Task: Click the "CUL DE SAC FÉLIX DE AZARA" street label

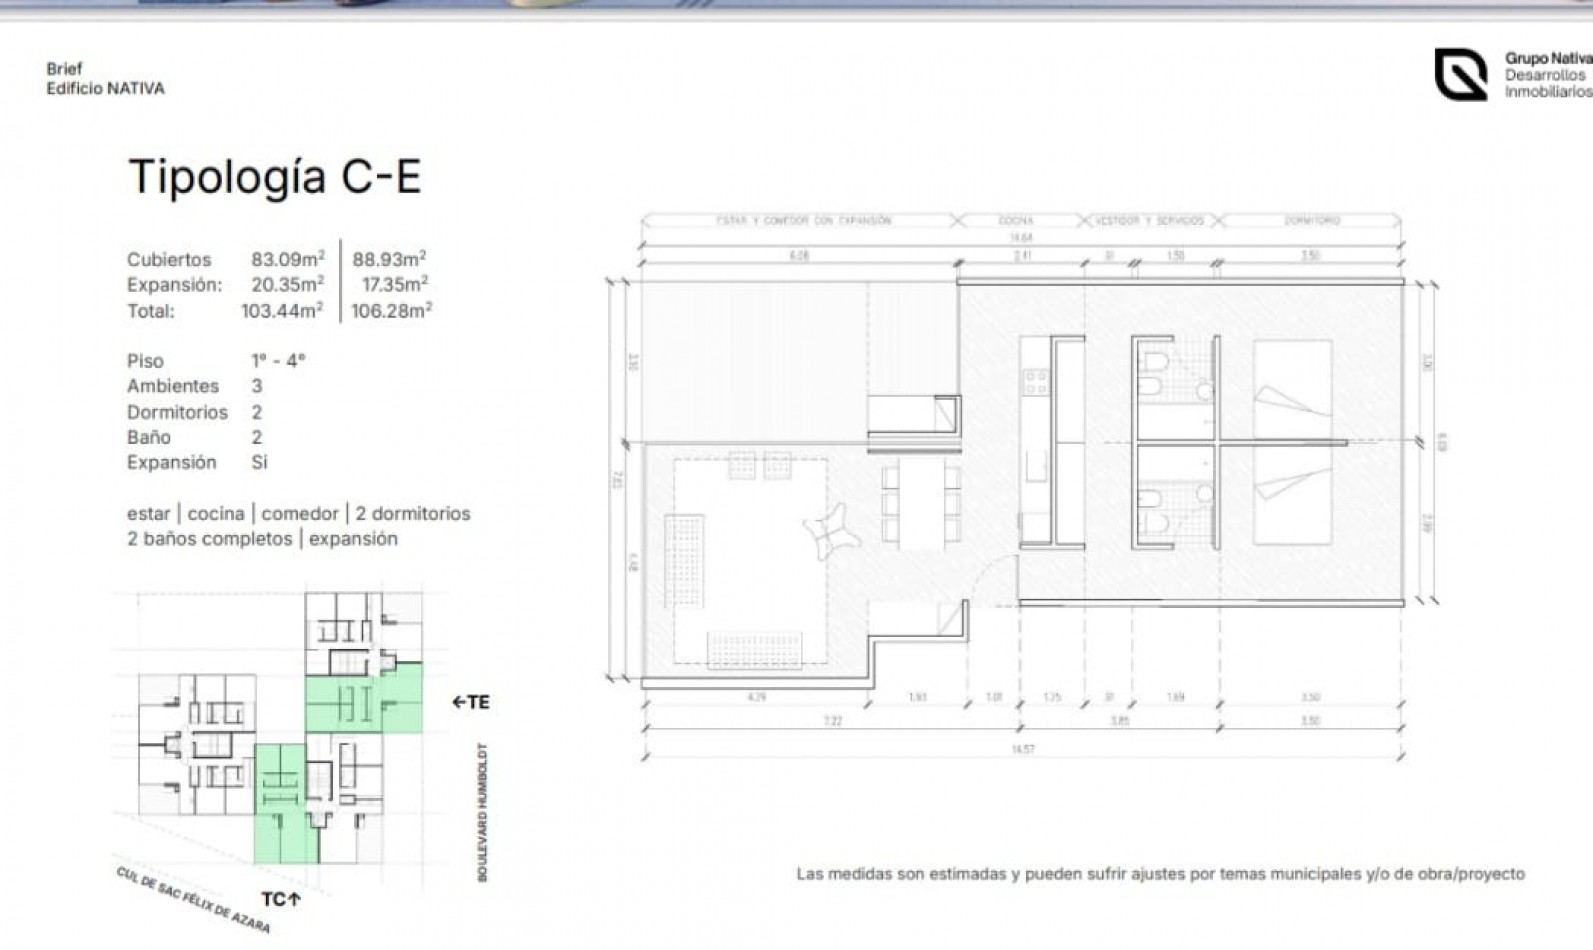Action: (x=193, y=900)
